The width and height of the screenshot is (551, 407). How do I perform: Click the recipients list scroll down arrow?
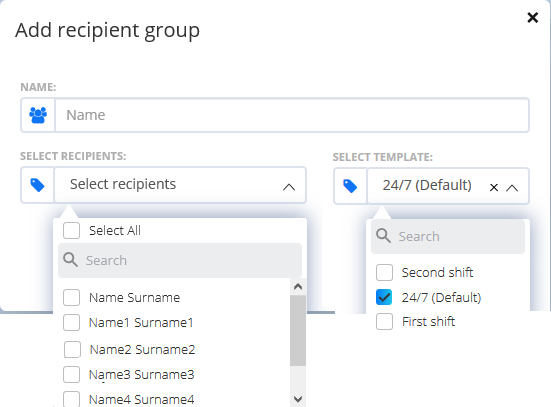tap(298, 399)
